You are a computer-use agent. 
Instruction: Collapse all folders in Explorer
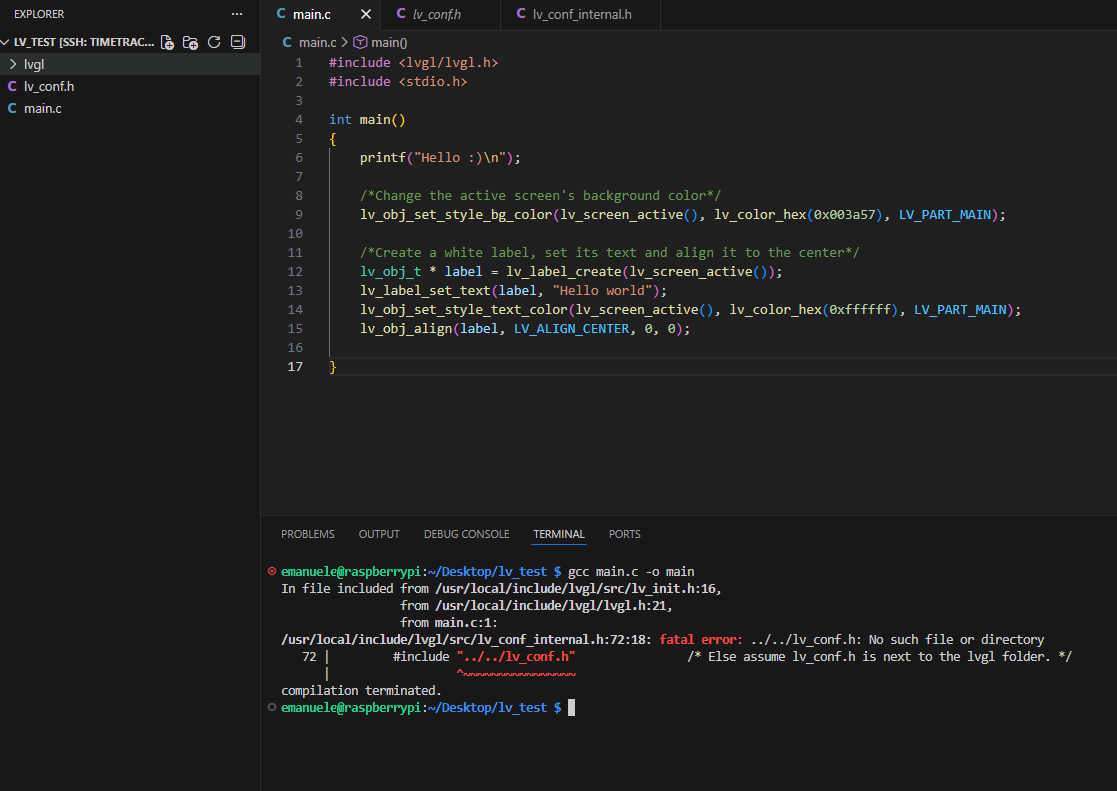tap(237, 42)
